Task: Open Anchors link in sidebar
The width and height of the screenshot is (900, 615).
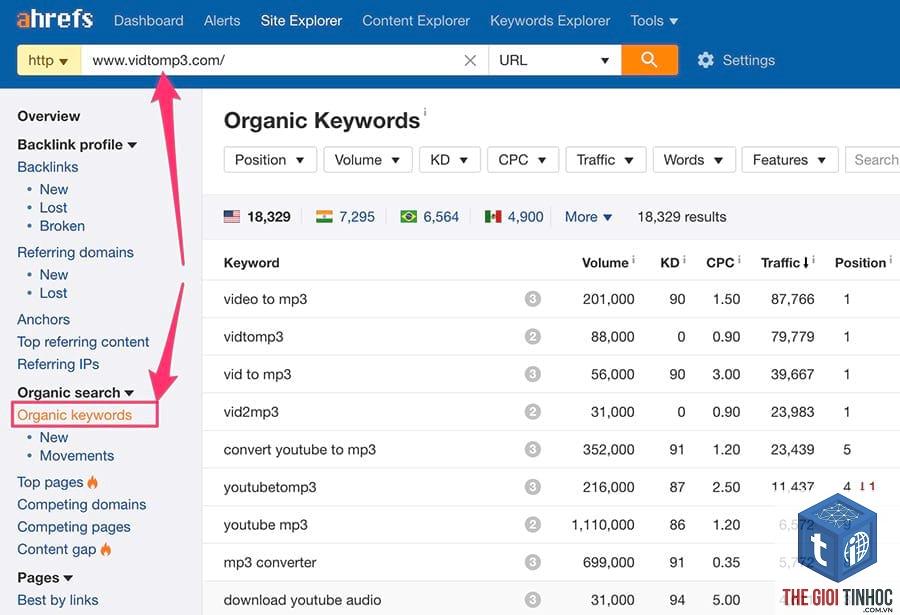Action: 44,319
